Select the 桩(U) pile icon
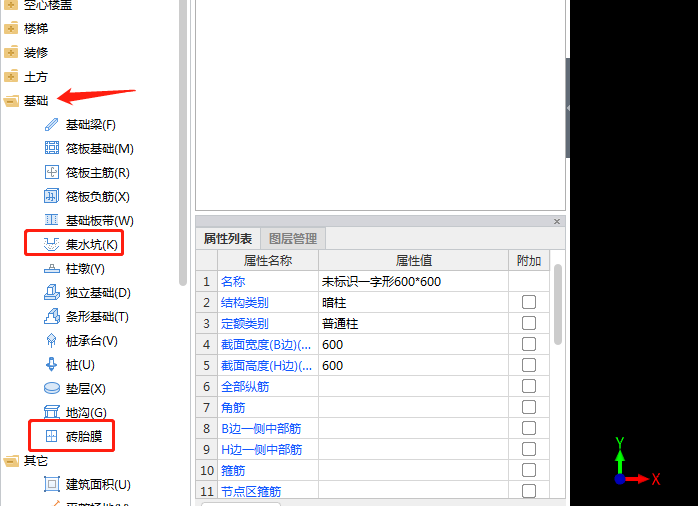 52,364
